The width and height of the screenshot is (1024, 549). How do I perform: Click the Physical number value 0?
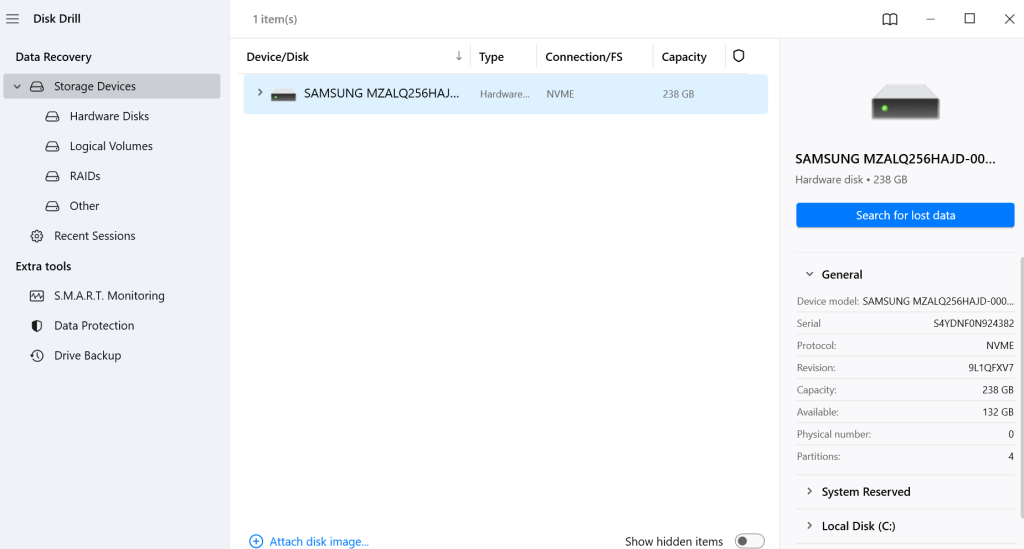[1011, 434]
